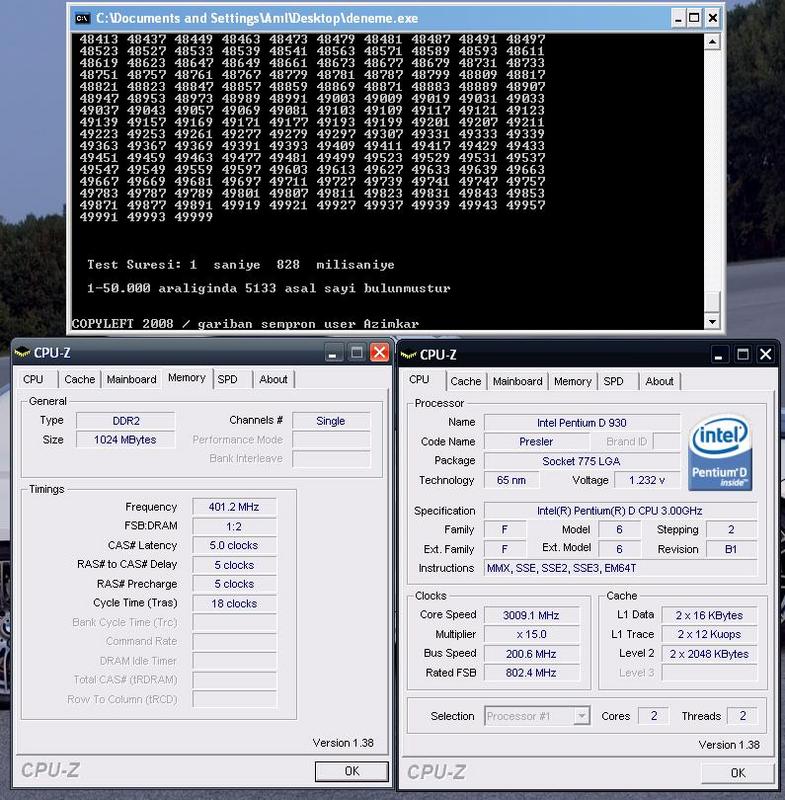Click the CPU specification field
Viewport: 785px width, 800px height.
[620, 511]
